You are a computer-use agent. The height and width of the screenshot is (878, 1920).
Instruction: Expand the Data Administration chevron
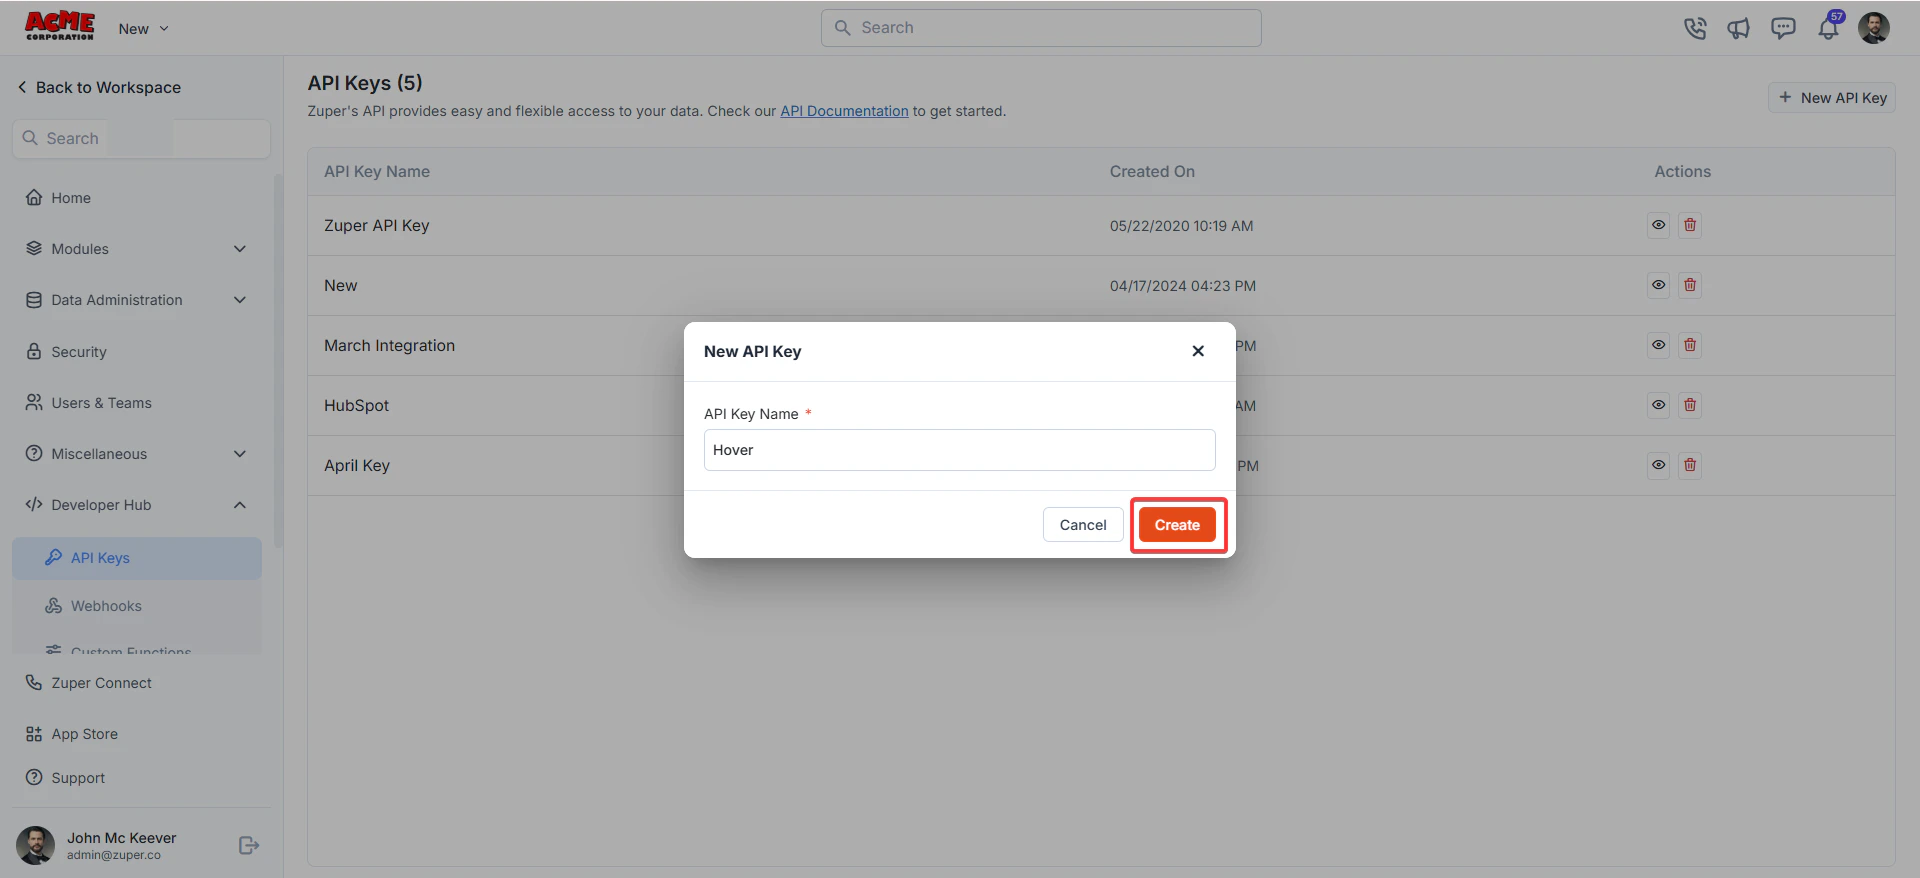[x=240, y=300]
